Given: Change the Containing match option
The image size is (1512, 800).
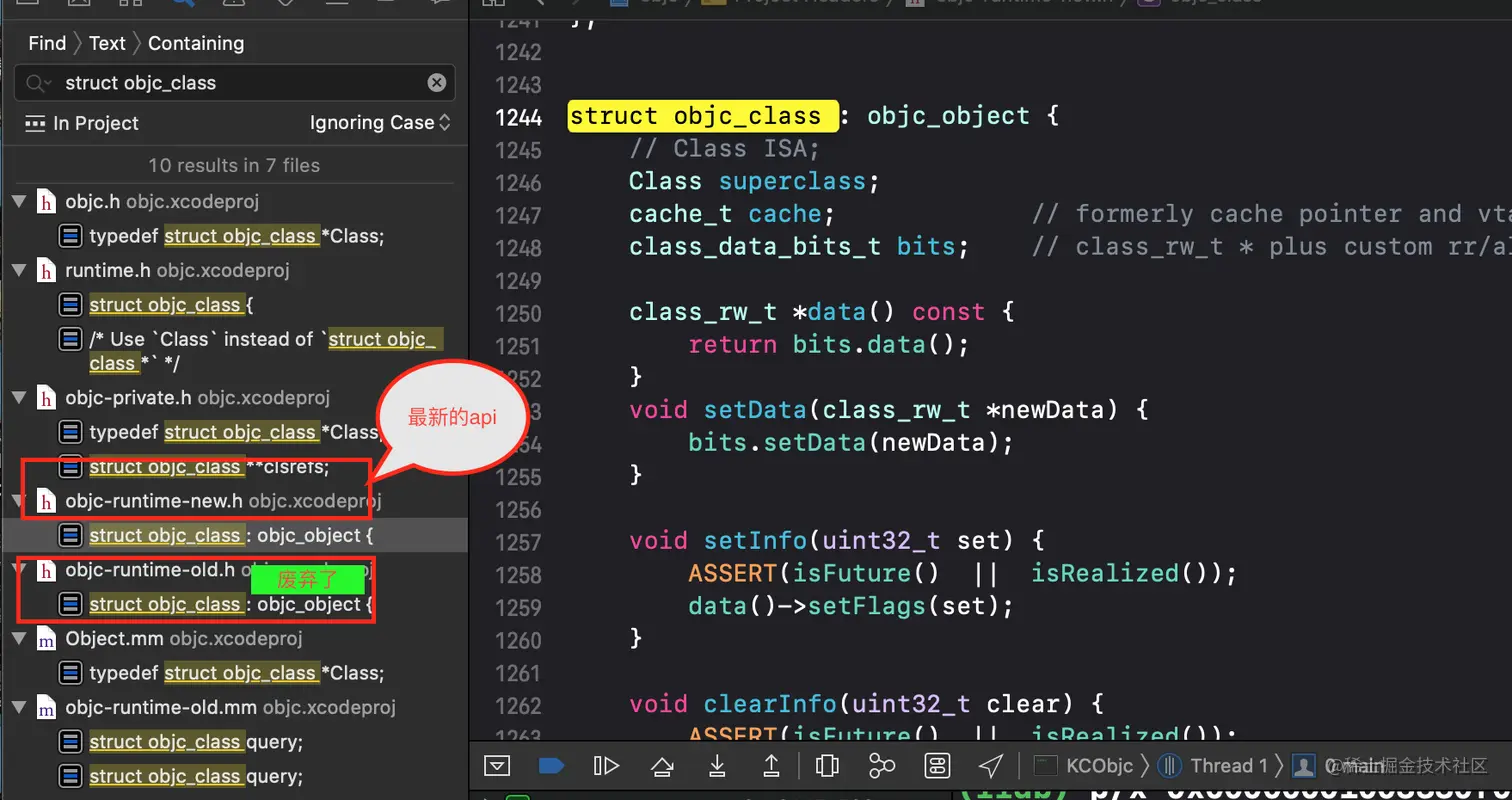Looking at the screenshot, I should pyautogui.click(x=196, y=43).
